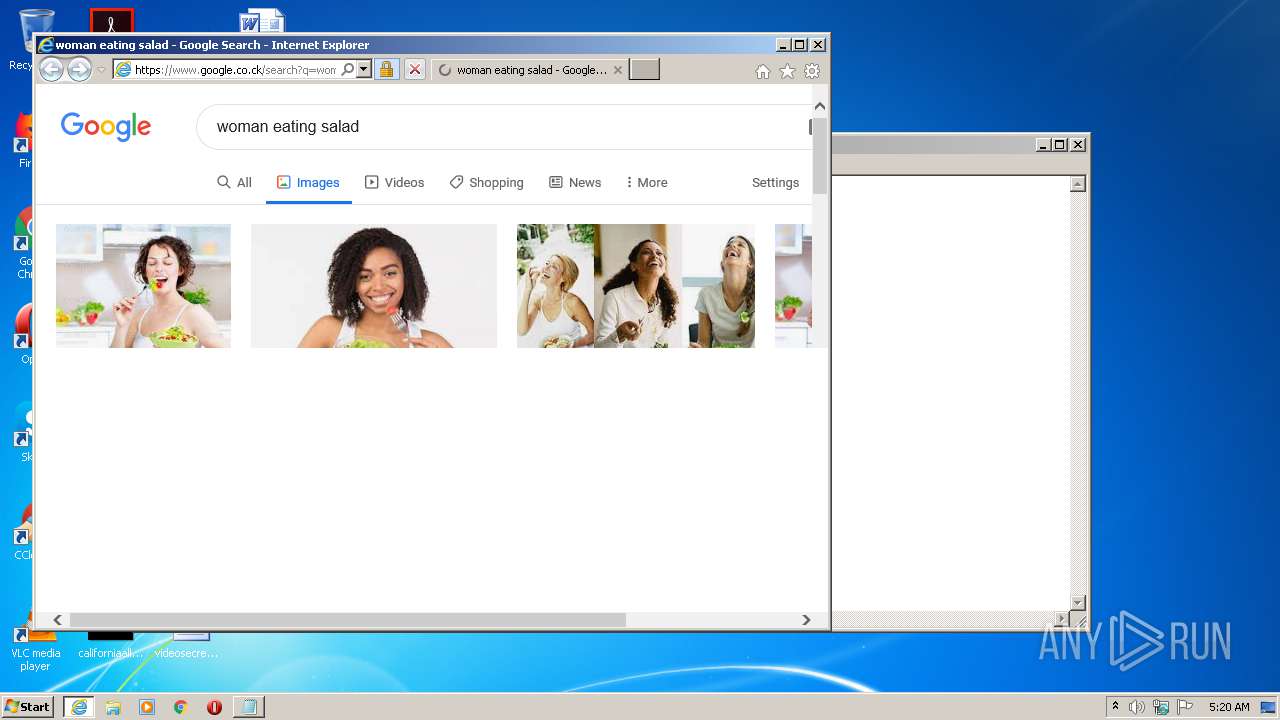The width and height of the screenshot is (1280, 720).
Task: Click the horizontal scrollbar thumb
Action: pos(347,620)
